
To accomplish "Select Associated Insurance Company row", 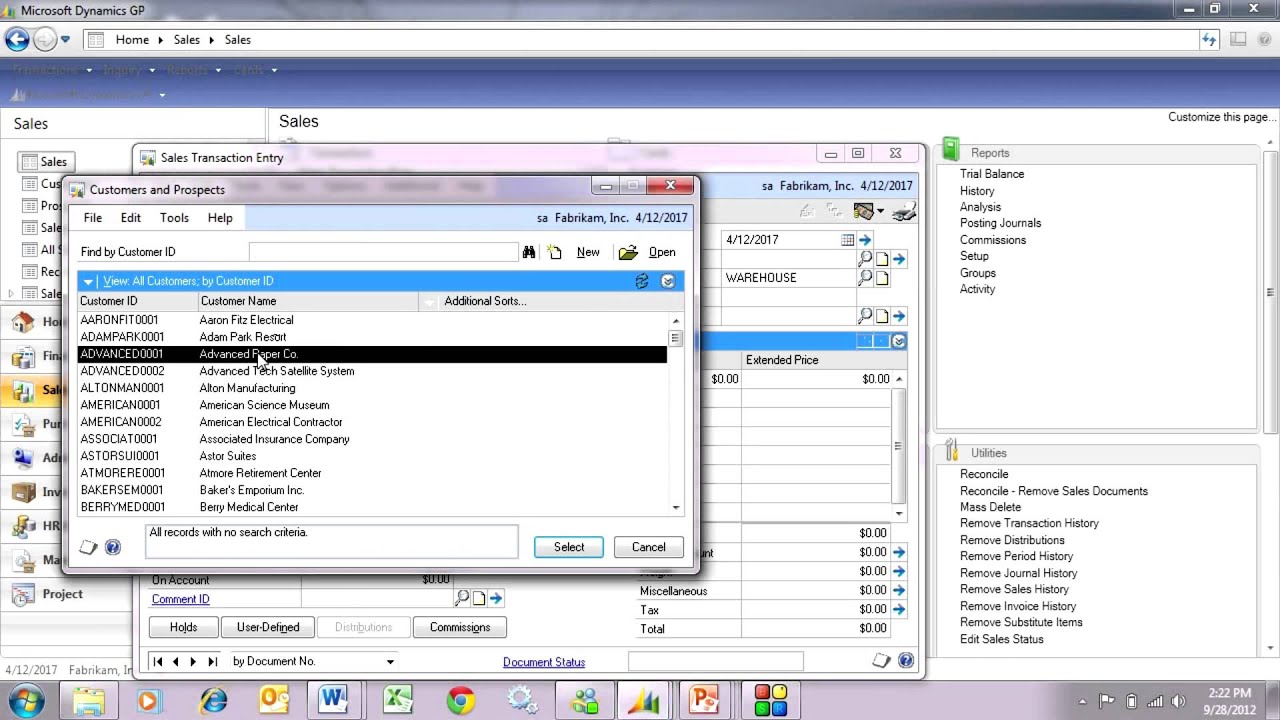I will pyautogui.click(x=372, y=439).
